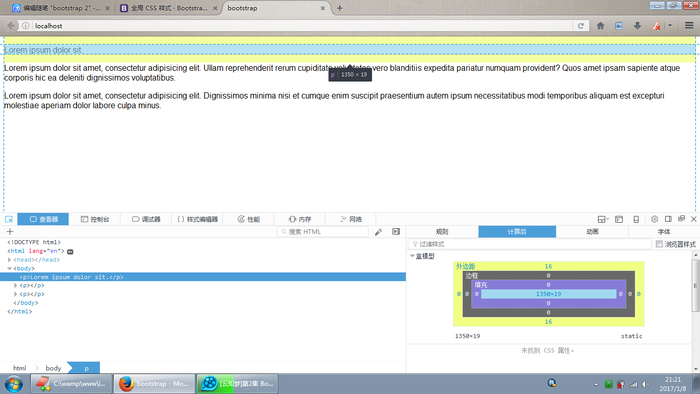Close the 全局 CSS 样式 tab

(x=215, y=8)
